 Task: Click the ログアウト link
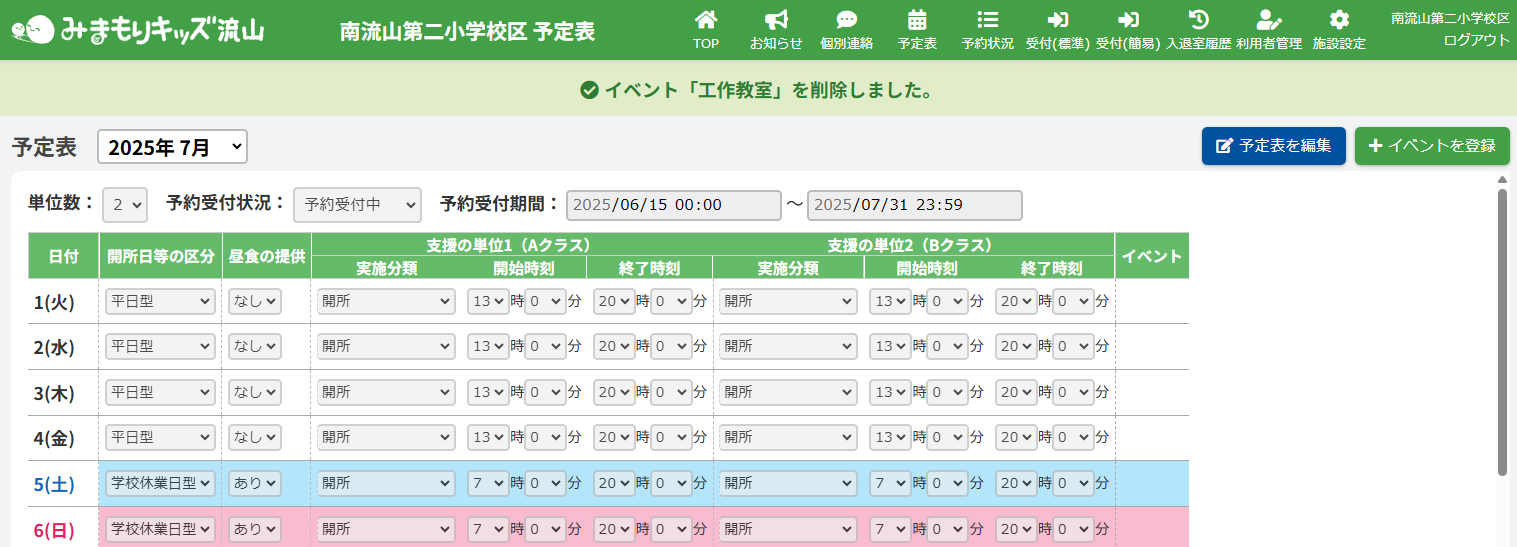1475,40
